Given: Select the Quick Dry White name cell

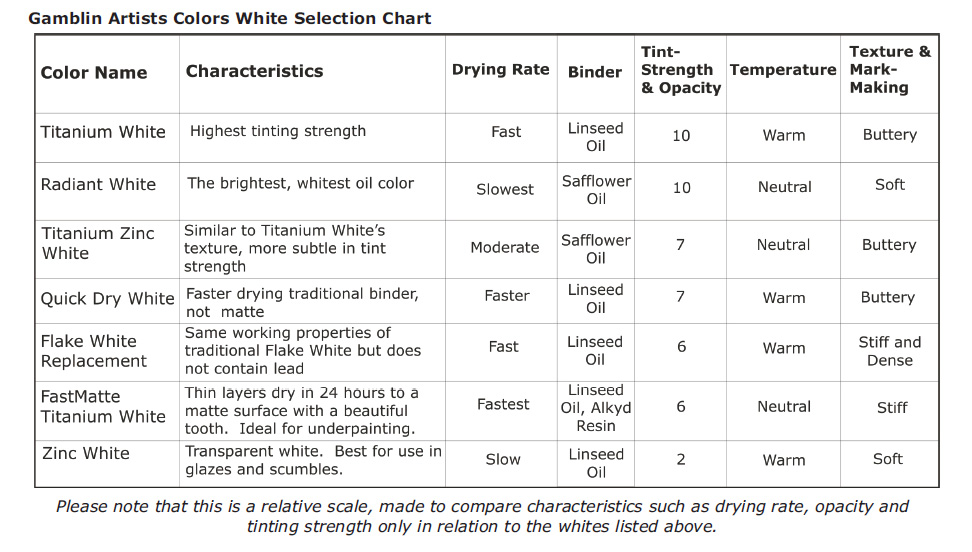Looking at the screenshot, I should [107, 298].
